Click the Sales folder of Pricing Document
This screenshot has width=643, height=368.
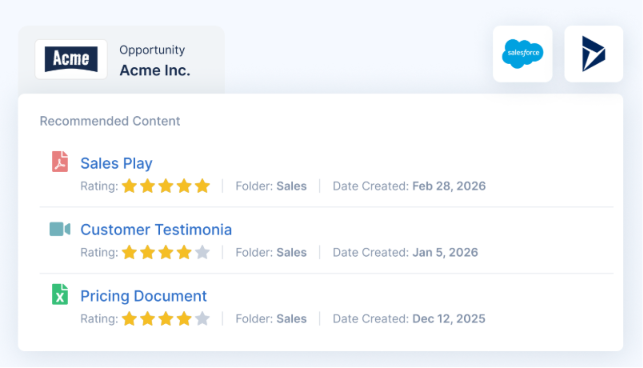(292, 319)
